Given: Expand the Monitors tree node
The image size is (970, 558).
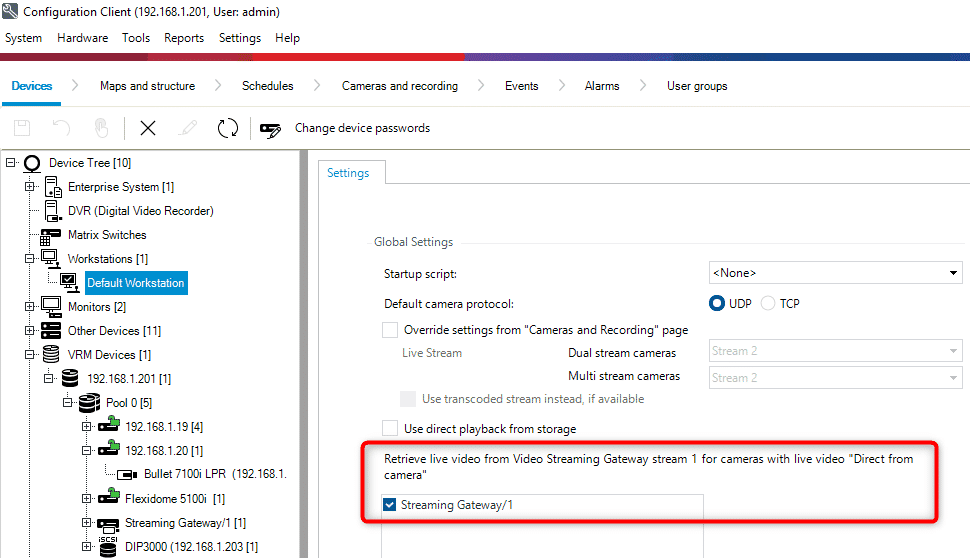Looking at the screenshot, I should (x=30, y=307).
